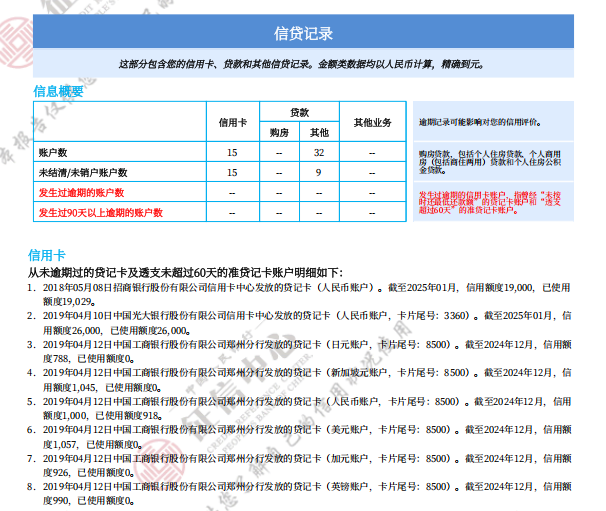Click the 其他业务 column header
606x511 pixels.
pos(373,123)
